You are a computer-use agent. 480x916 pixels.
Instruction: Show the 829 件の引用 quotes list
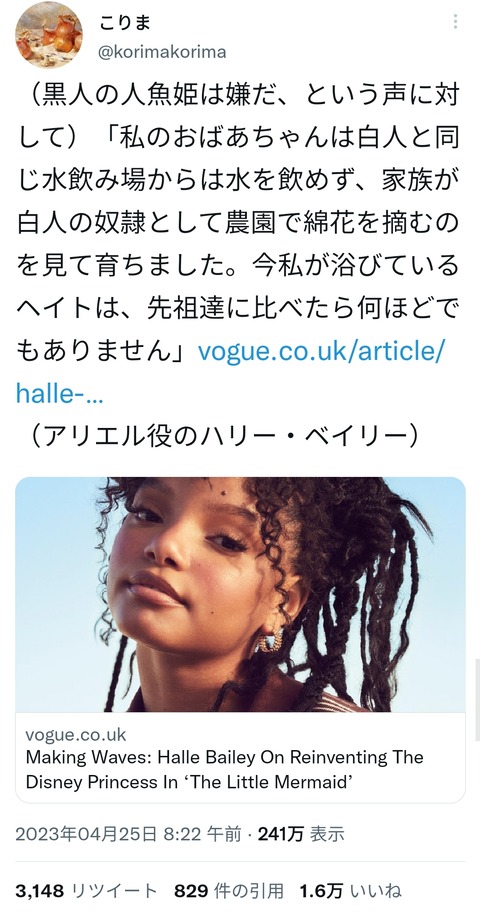[x=229, y=891]
